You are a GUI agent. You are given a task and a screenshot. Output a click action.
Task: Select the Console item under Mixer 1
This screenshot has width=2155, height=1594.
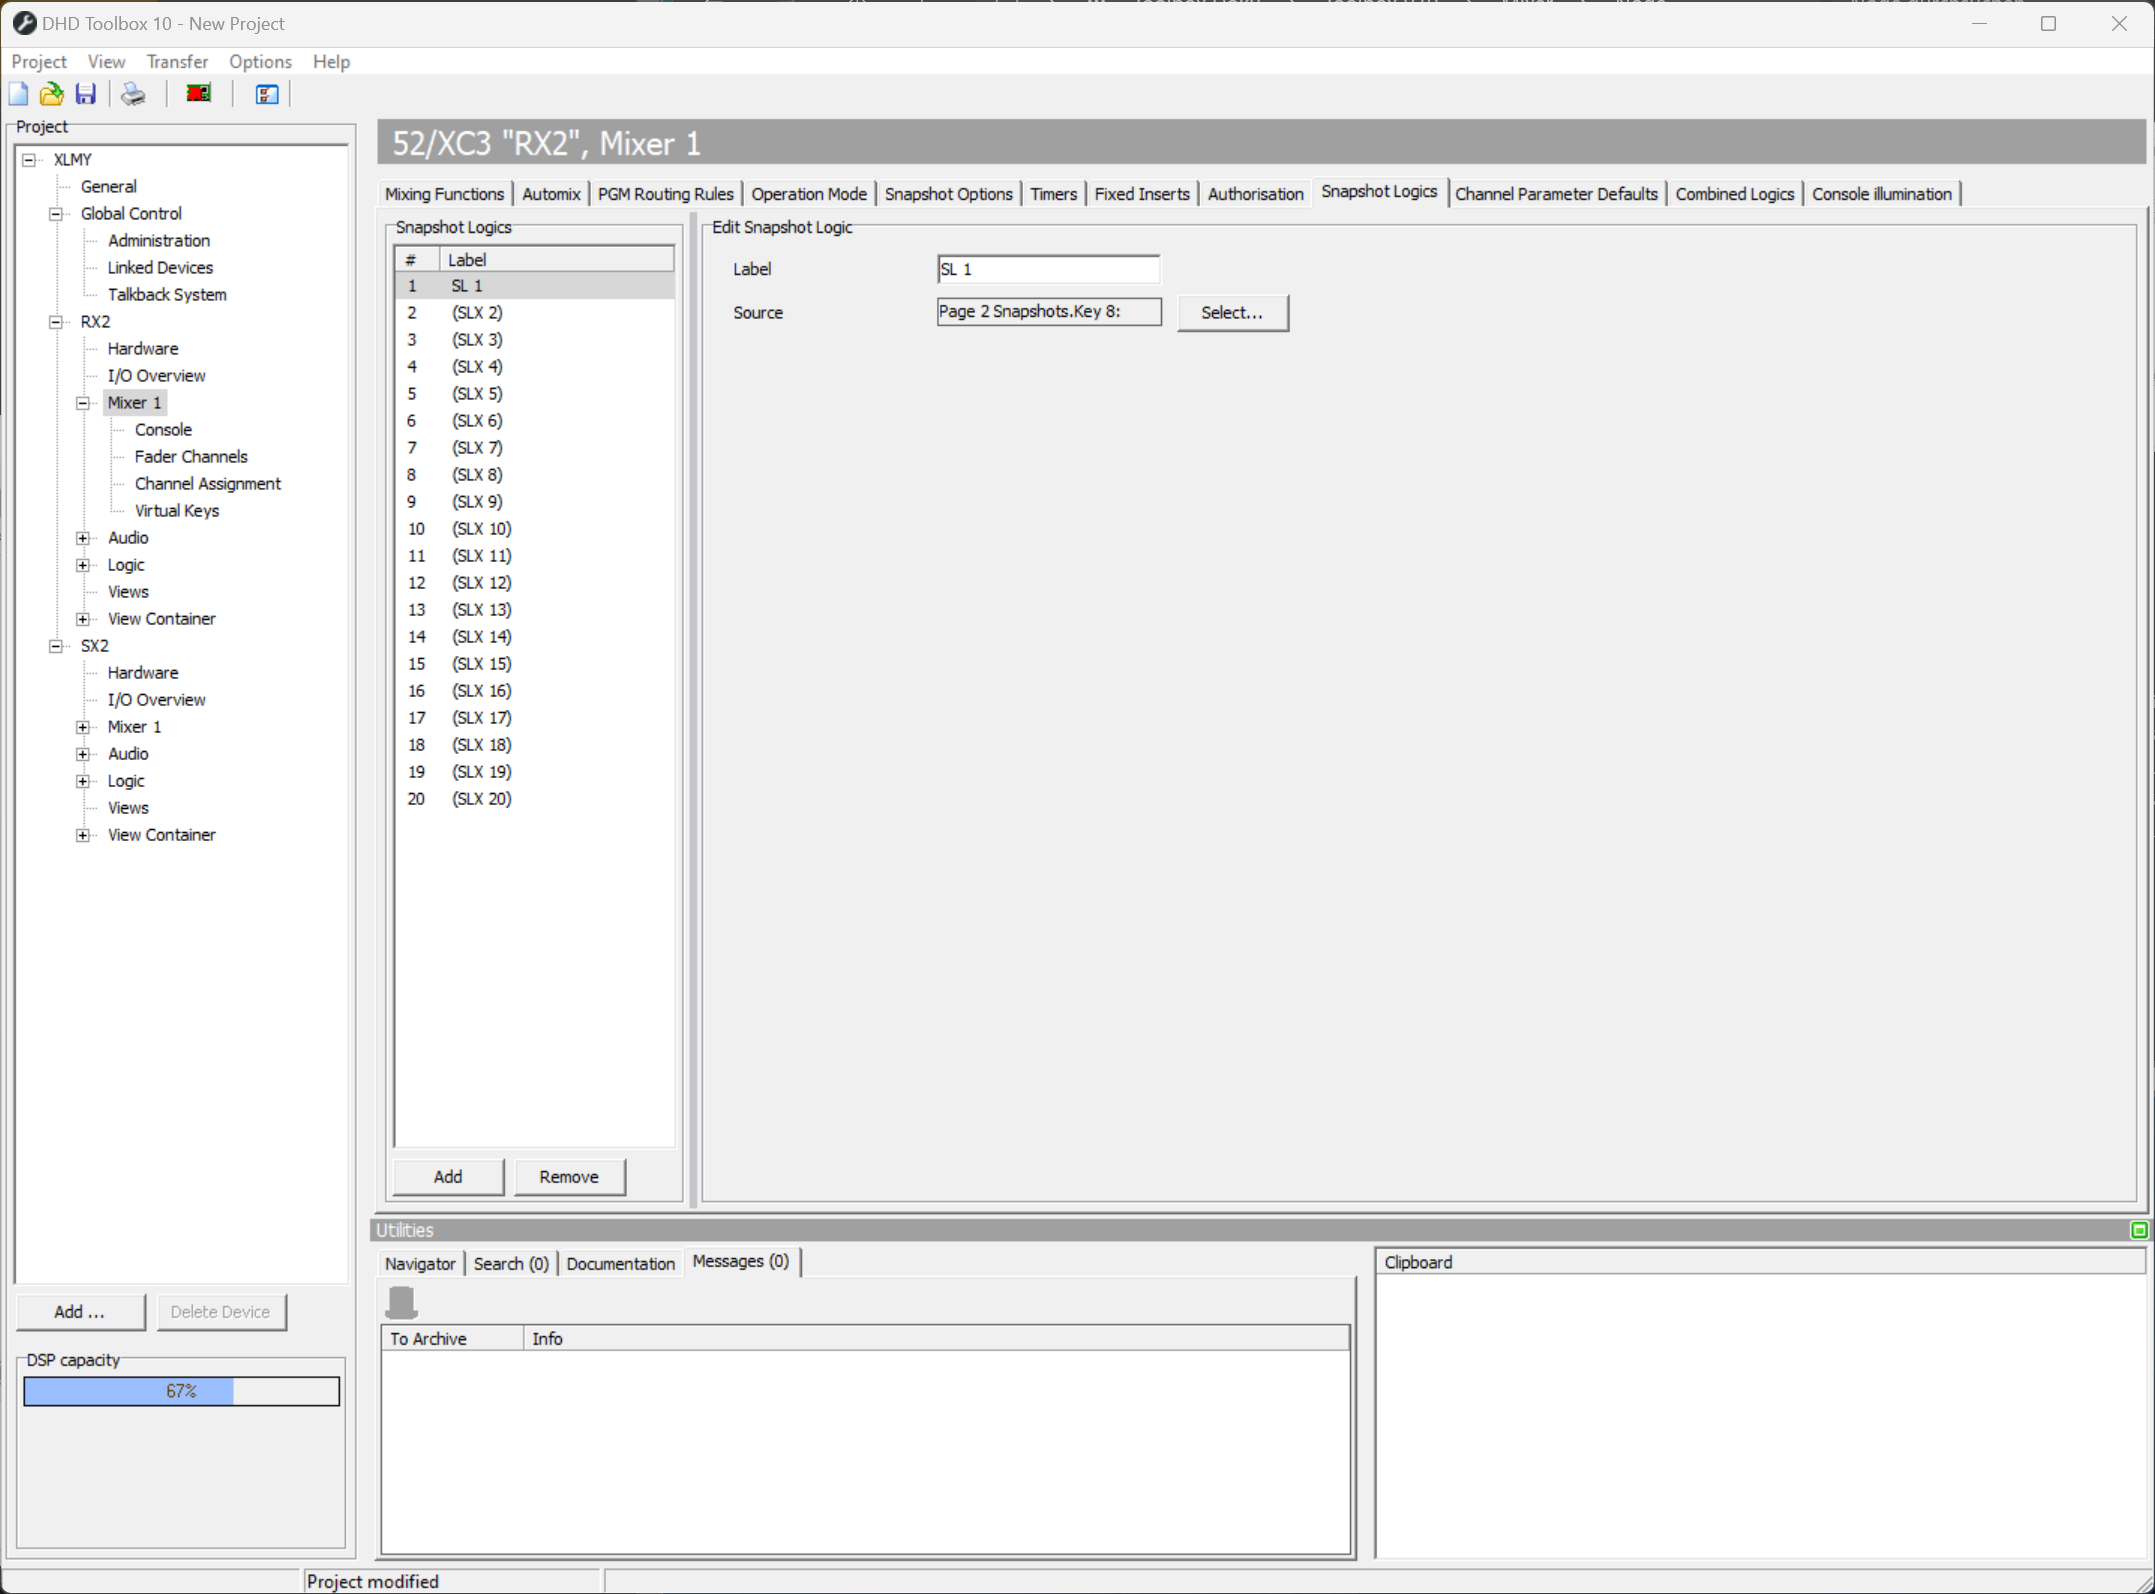click(162, 429)
